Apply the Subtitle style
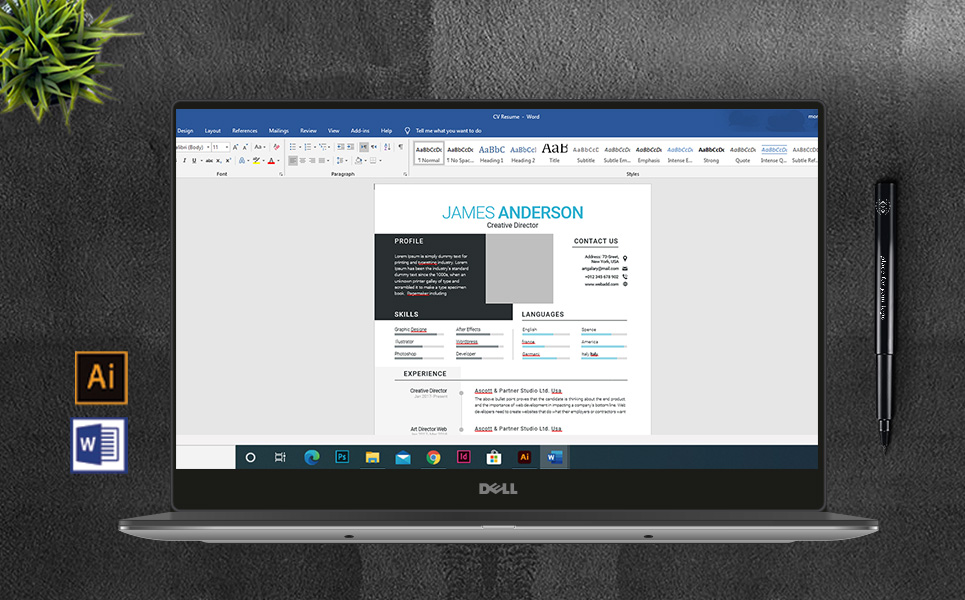The height and width of the screenshot is (600, 965). click(x=586, y=154)
